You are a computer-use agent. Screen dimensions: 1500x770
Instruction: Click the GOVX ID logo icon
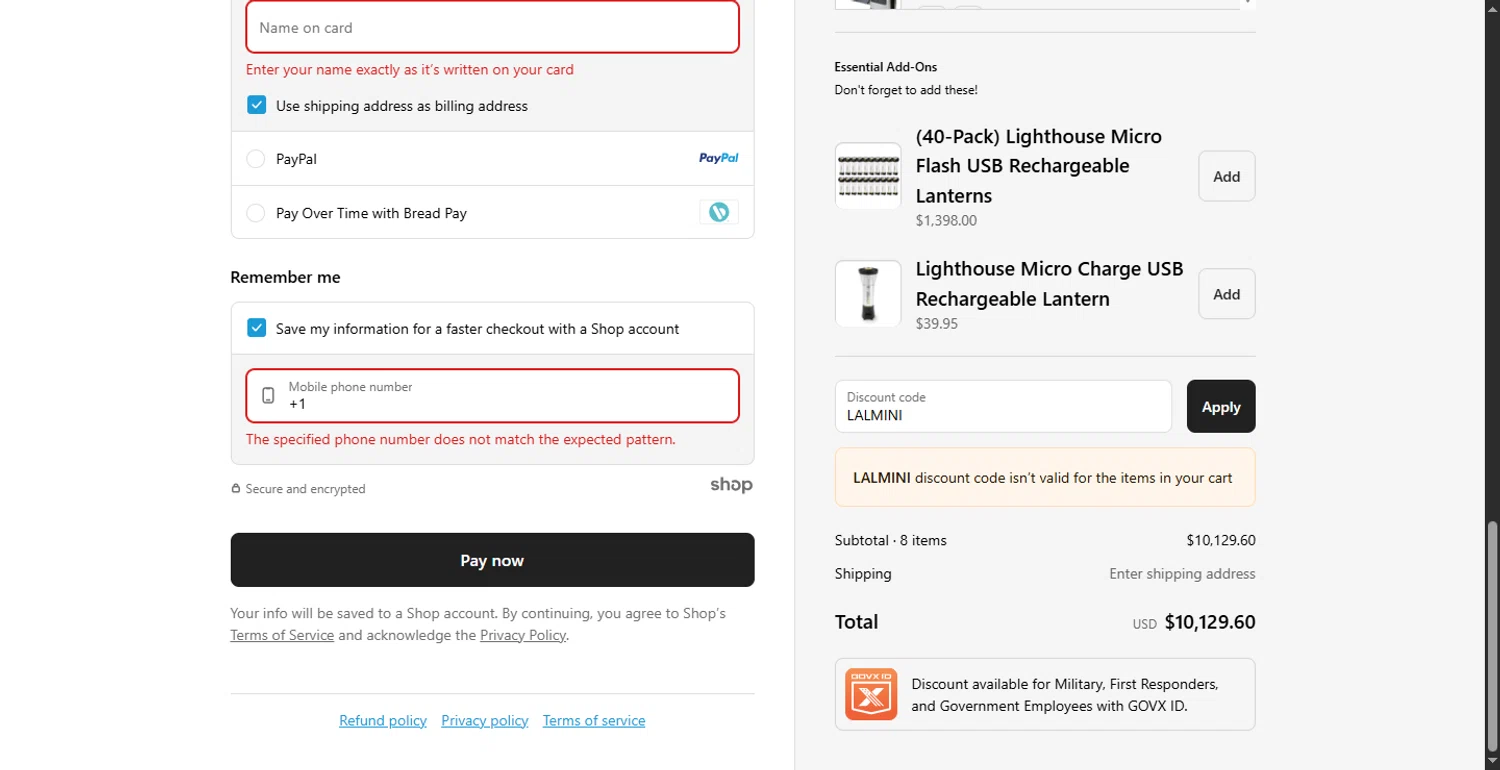pos(871,694)
